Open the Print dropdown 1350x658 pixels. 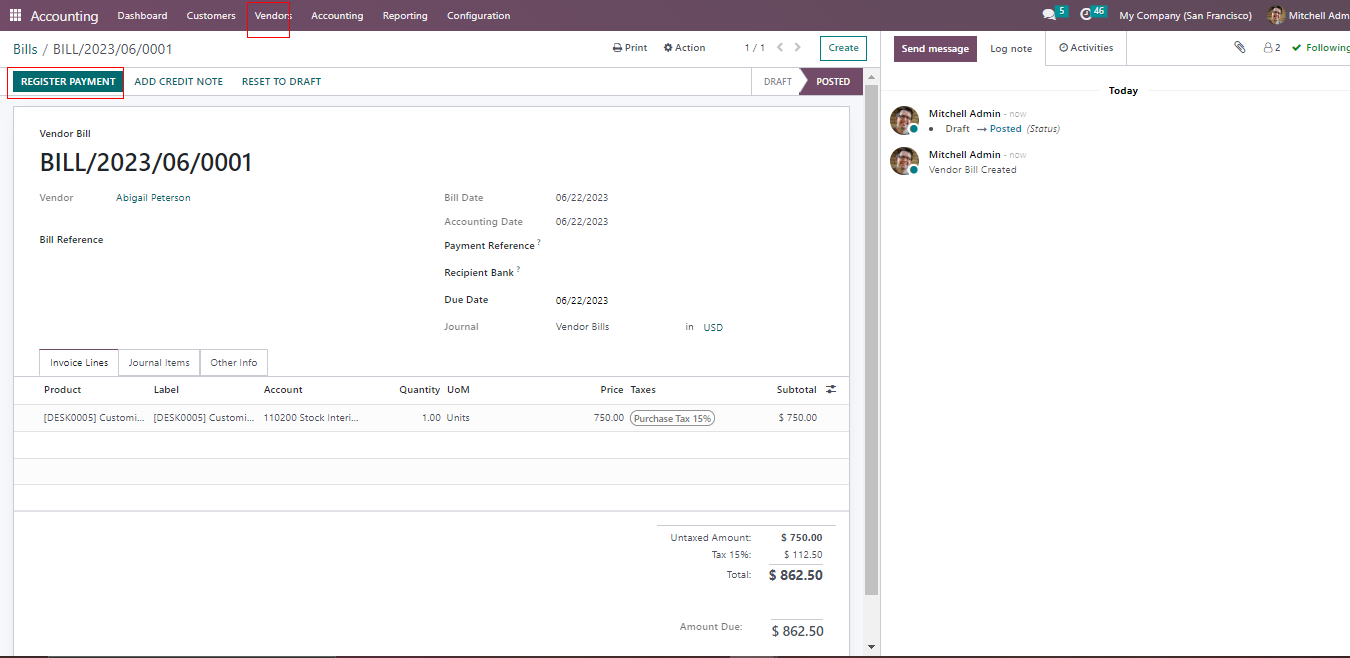(630, 47)
